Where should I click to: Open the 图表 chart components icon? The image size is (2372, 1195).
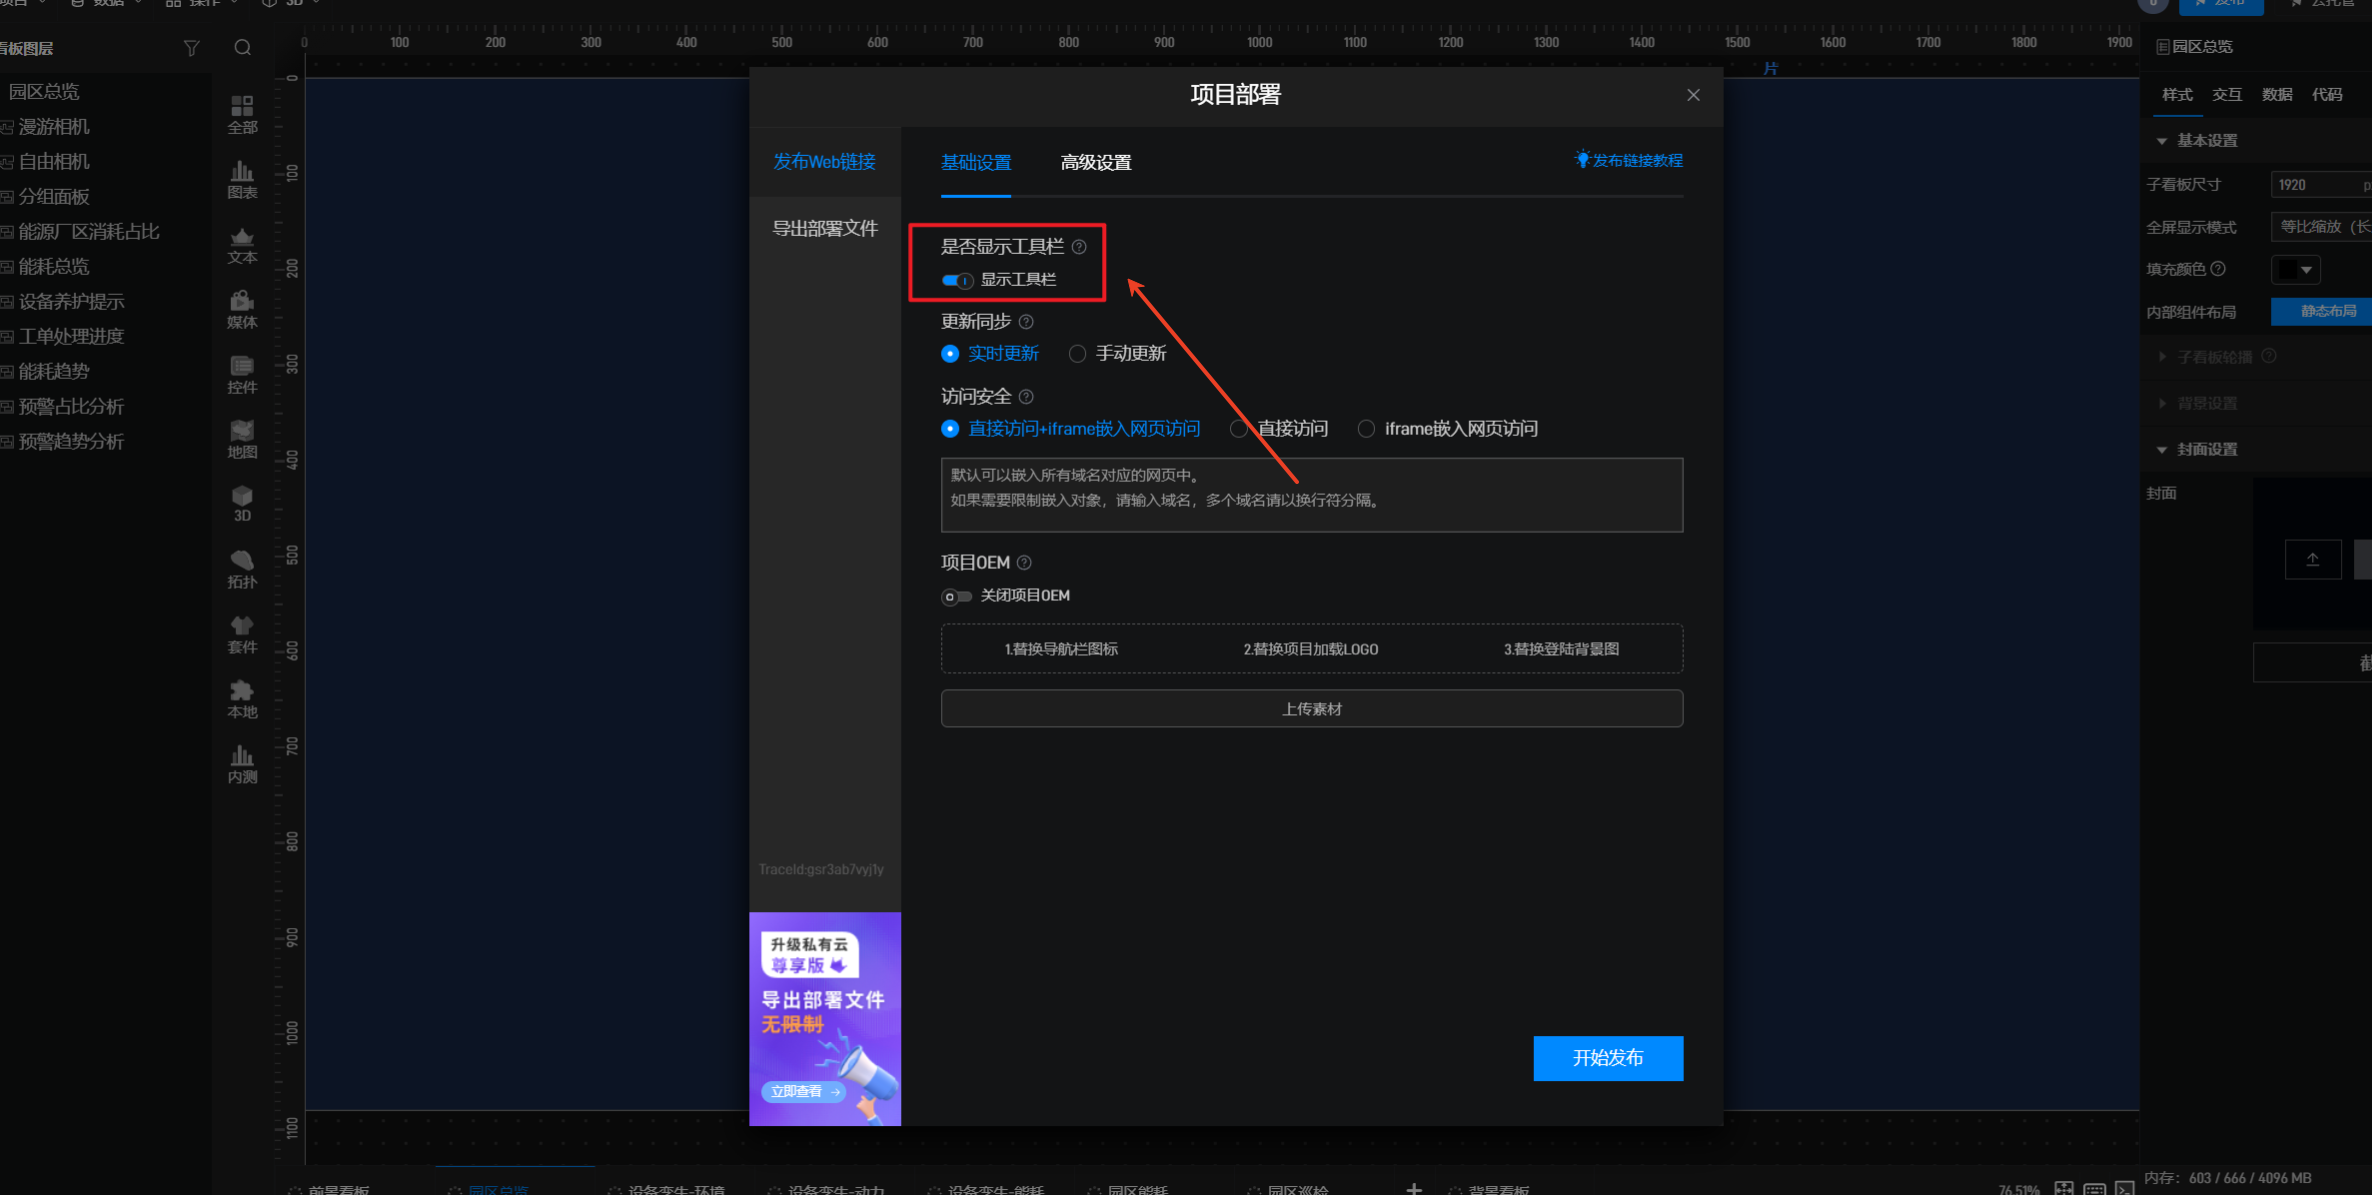pyautogui.click(x=242, y=179)
